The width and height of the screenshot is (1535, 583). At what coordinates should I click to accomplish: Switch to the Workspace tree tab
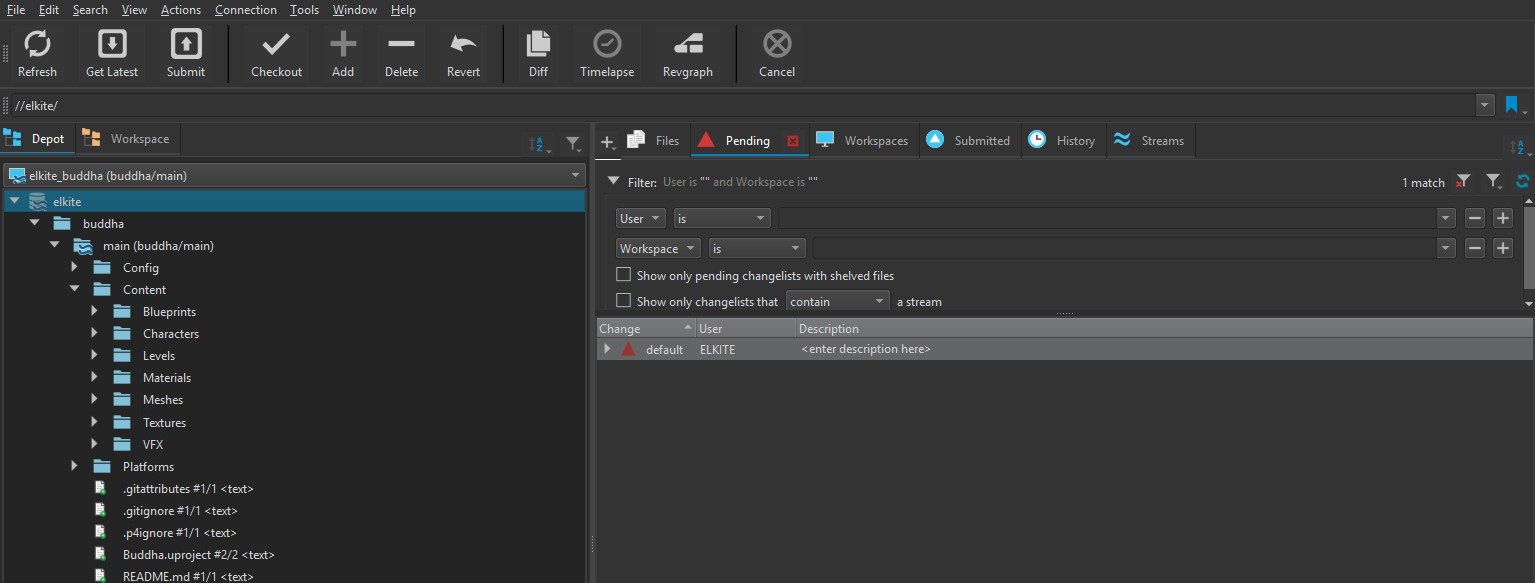pos(127,139)
